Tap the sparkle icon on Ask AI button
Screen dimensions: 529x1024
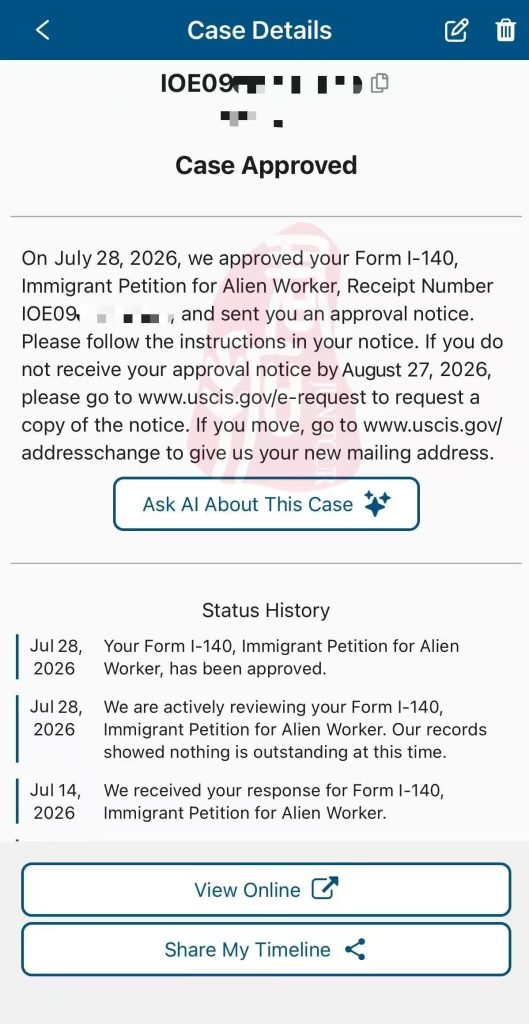click(377, 504)
